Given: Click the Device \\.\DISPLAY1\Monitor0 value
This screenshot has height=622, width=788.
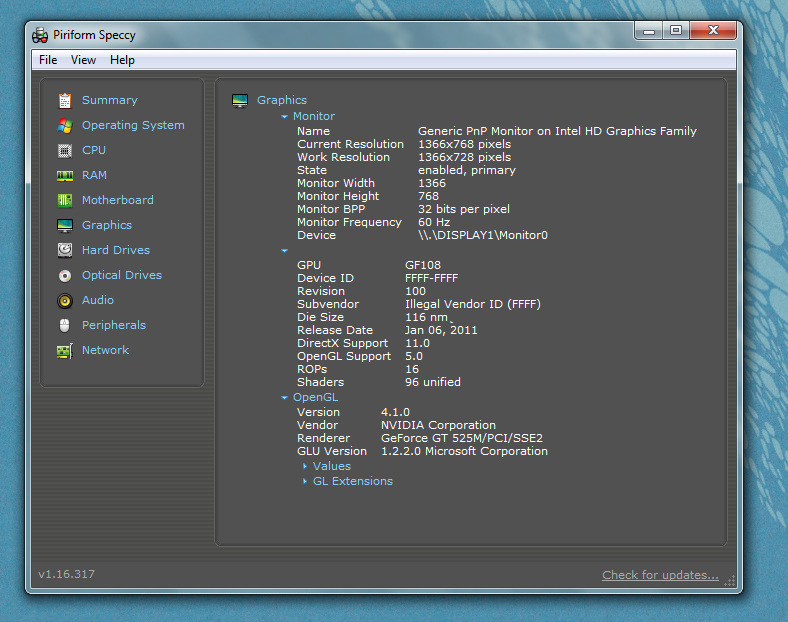Looking at the screenshot, I should click(x=483, y=235).
